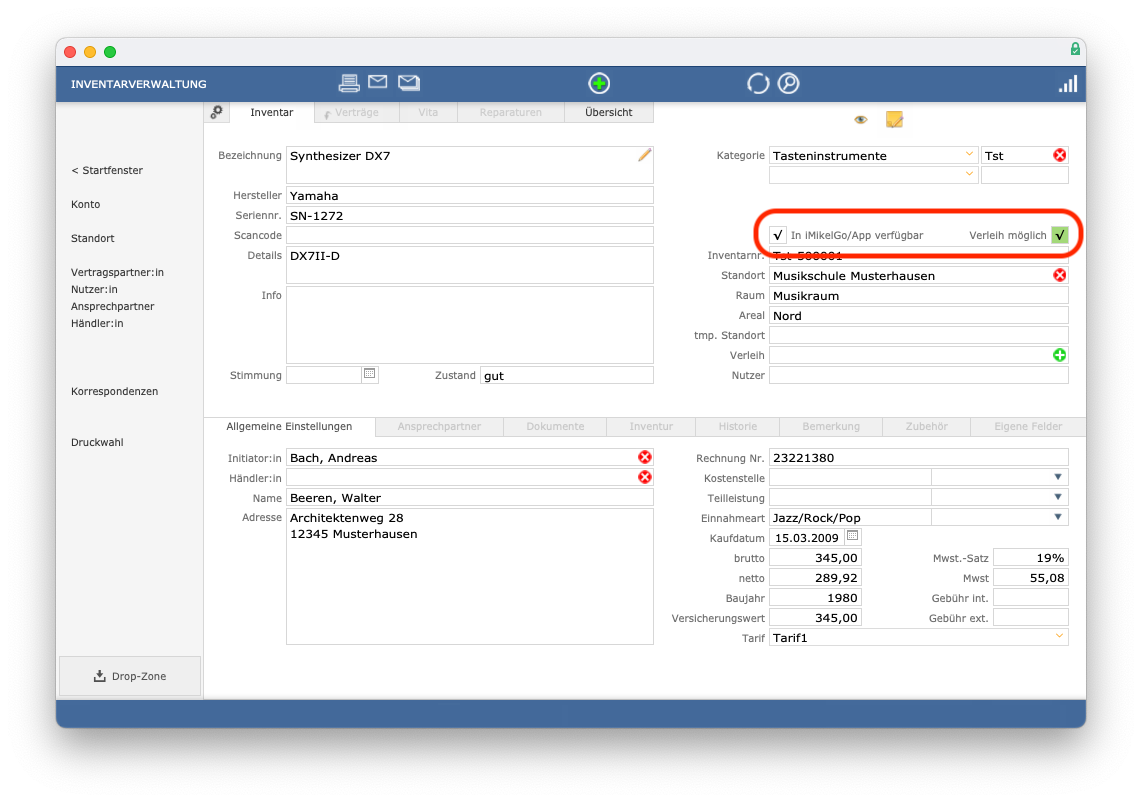Remove Kategorie with red X icon
The image size is (1142, 802).
[1060, 155]
